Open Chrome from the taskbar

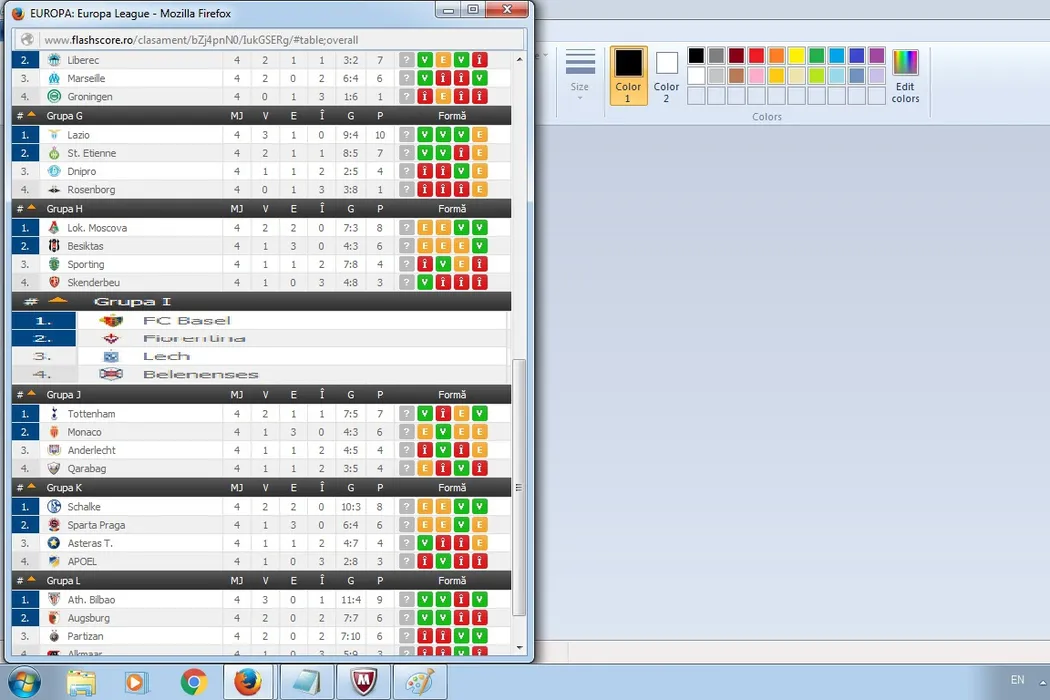tap(194, 682)
